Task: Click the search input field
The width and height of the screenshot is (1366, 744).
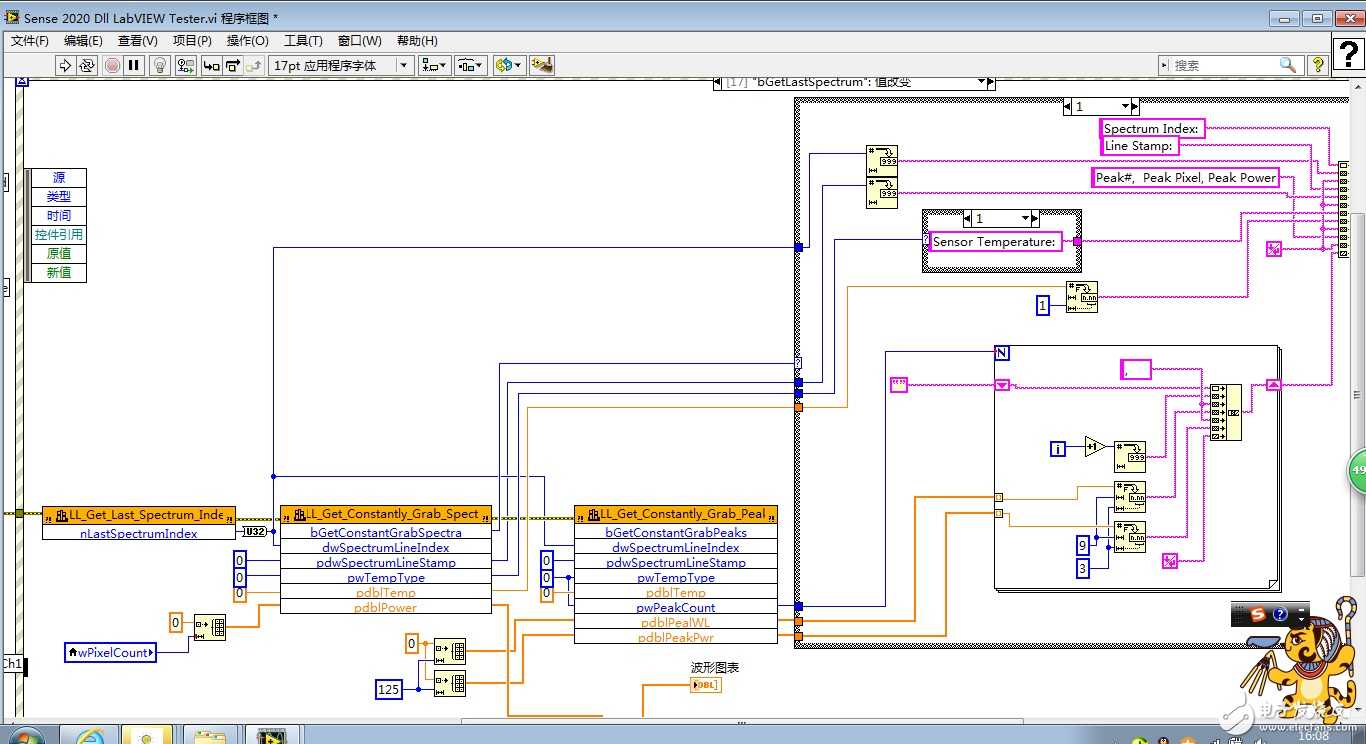Action: 1225,65
